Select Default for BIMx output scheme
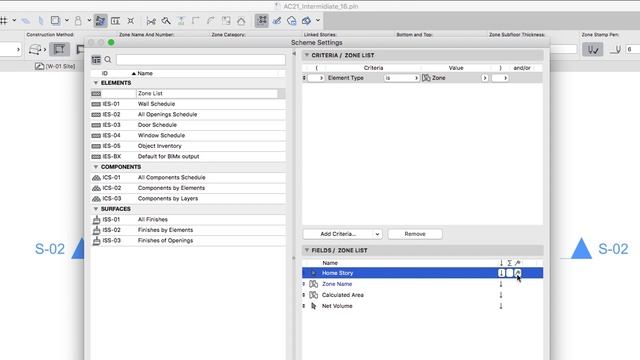 point(188,157)
